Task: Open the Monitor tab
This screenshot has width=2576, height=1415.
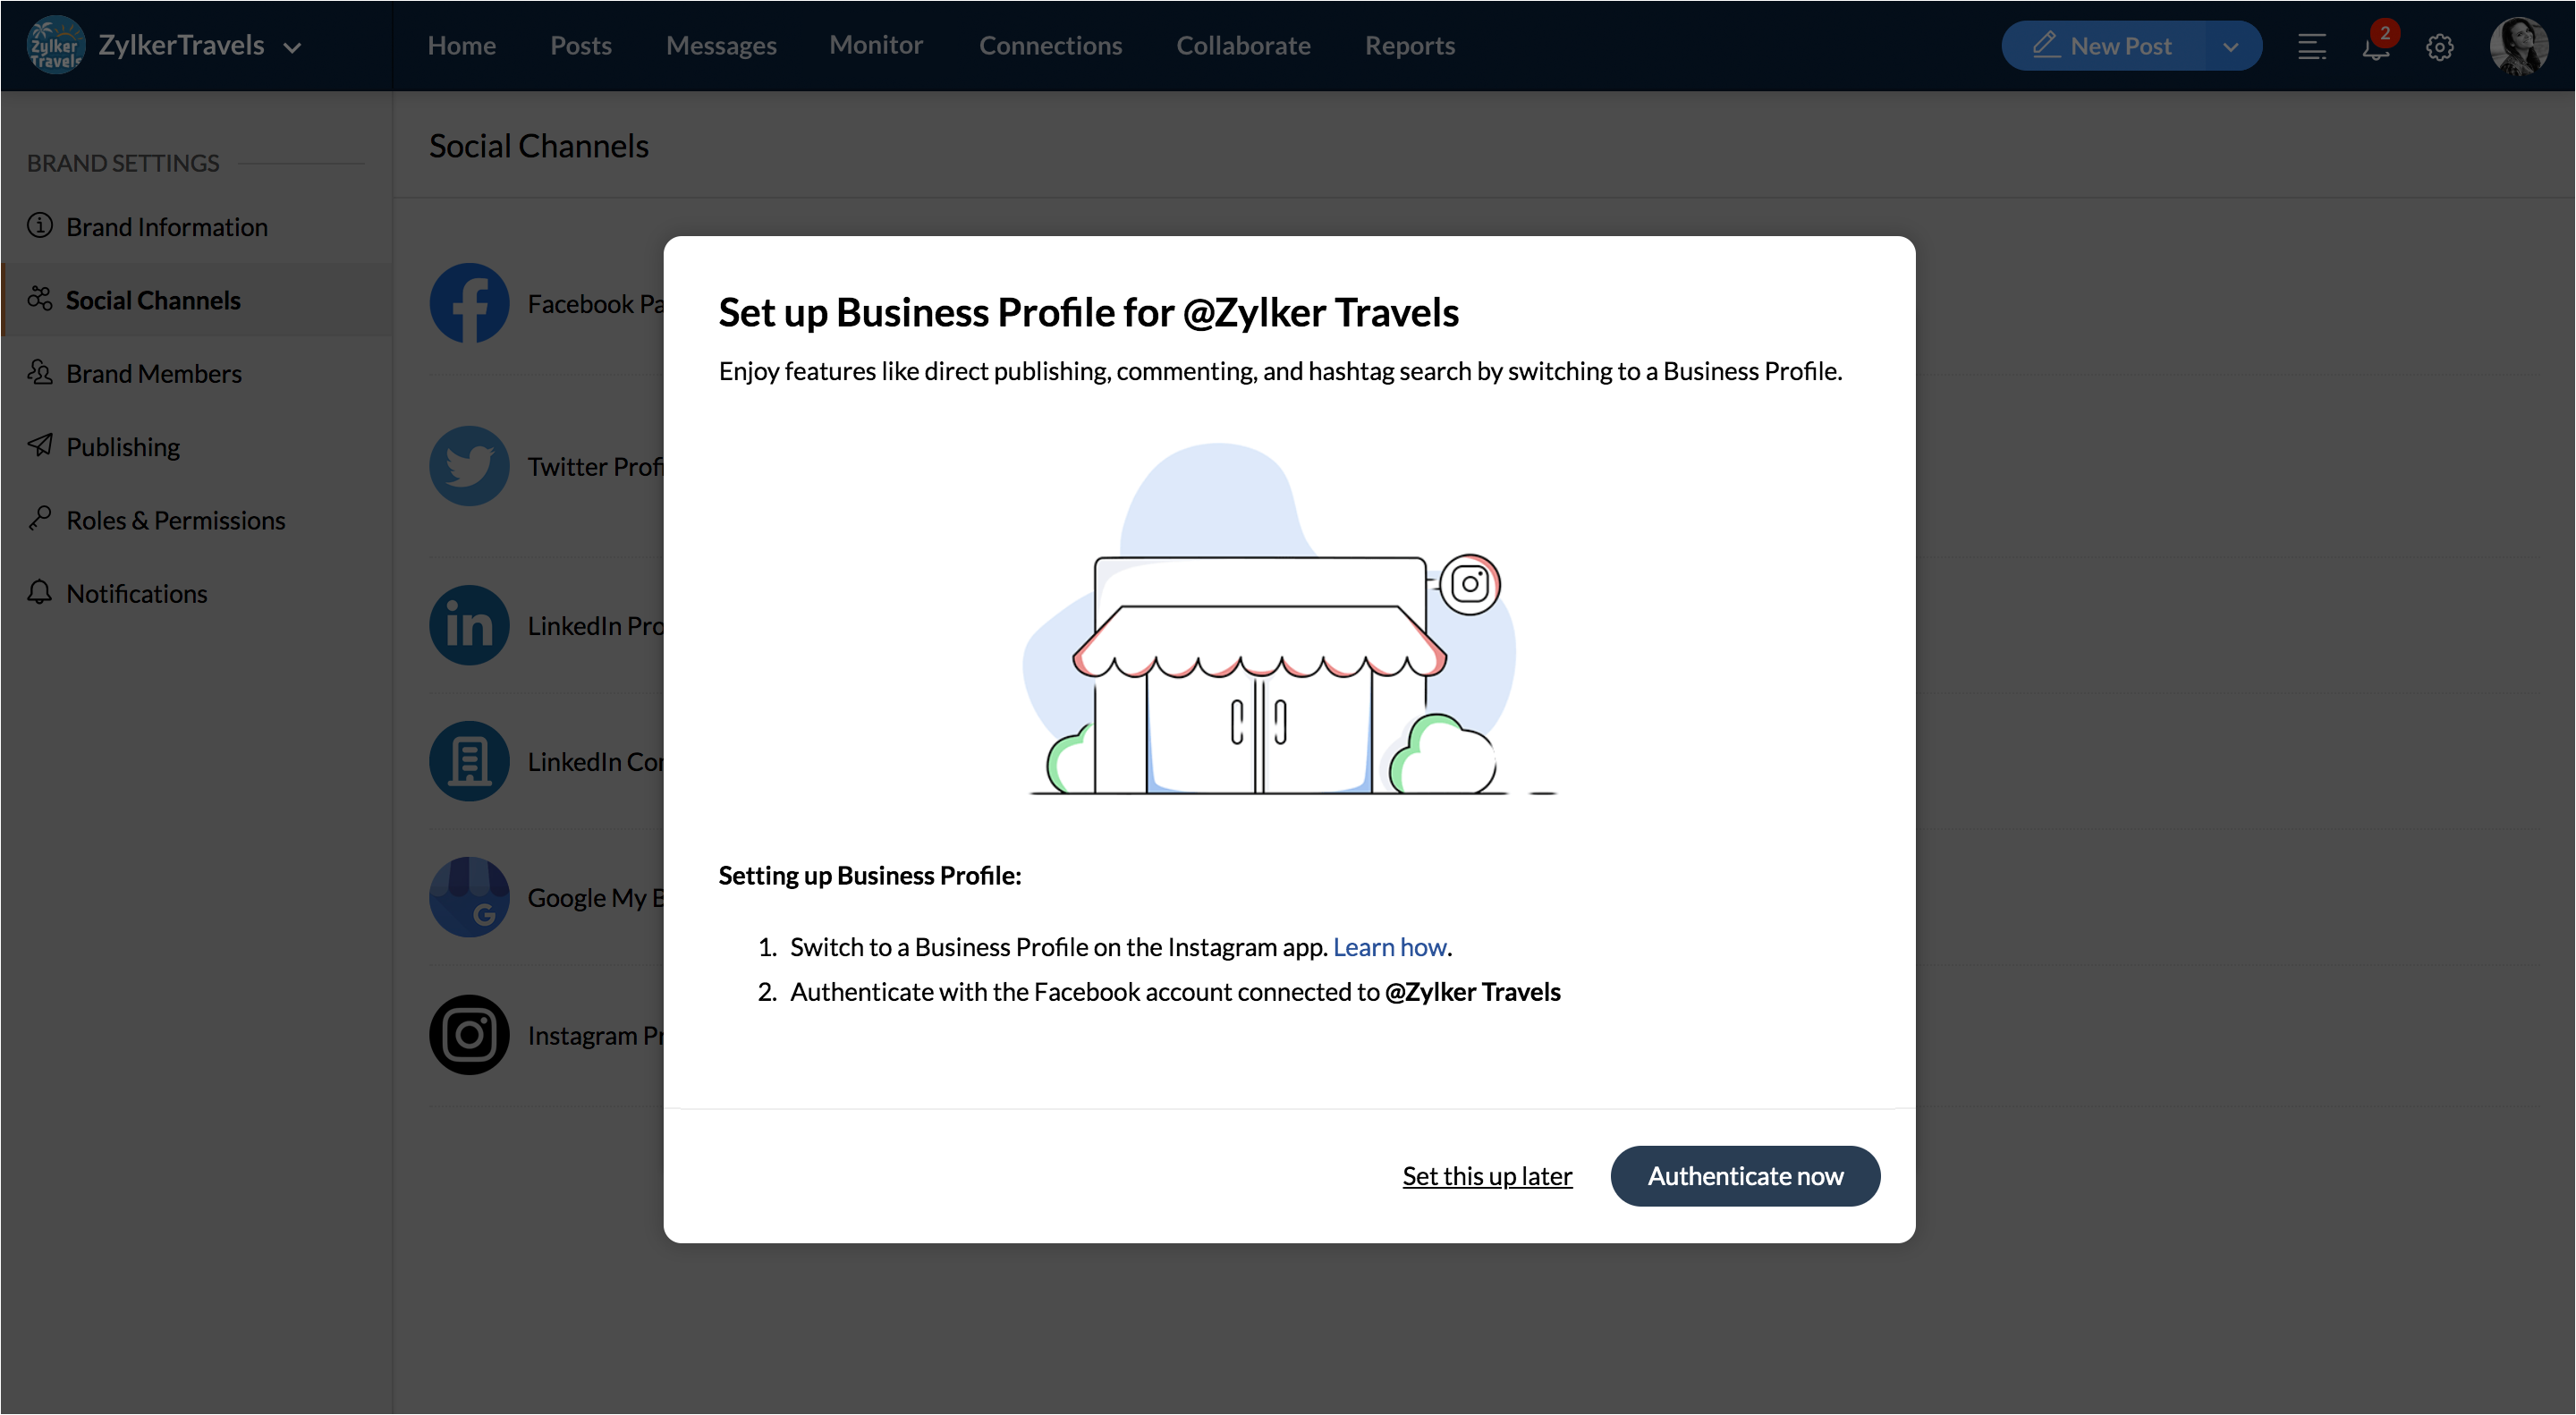Action: (875, 45)
